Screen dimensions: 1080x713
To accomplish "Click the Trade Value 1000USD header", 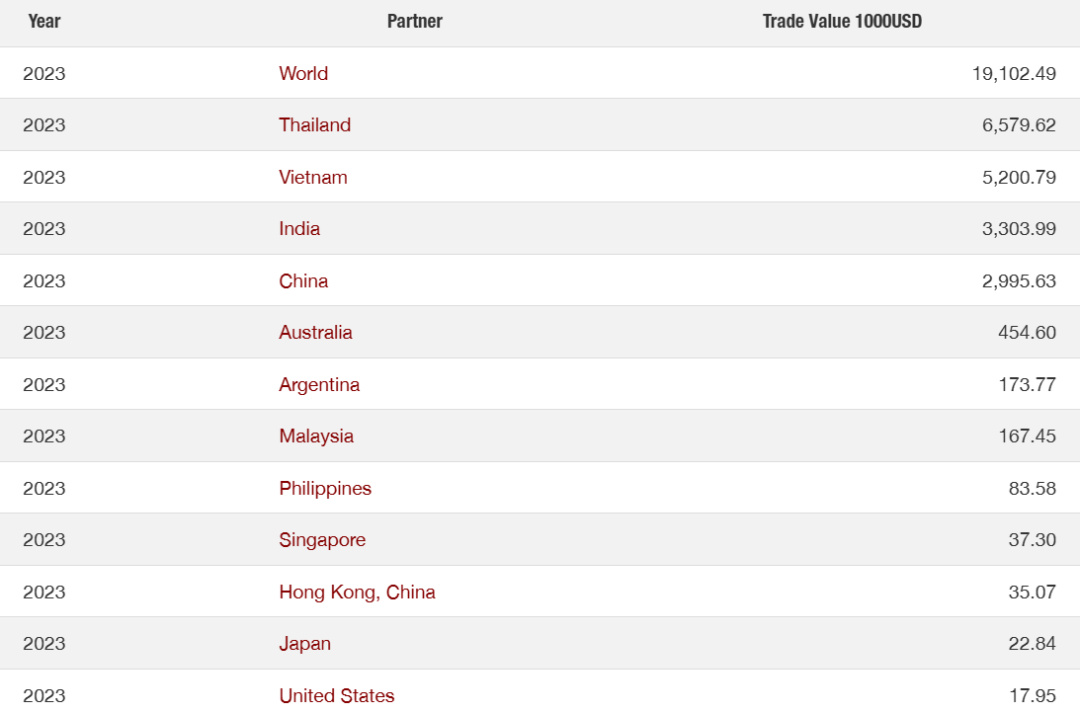I will pos(842,21).
